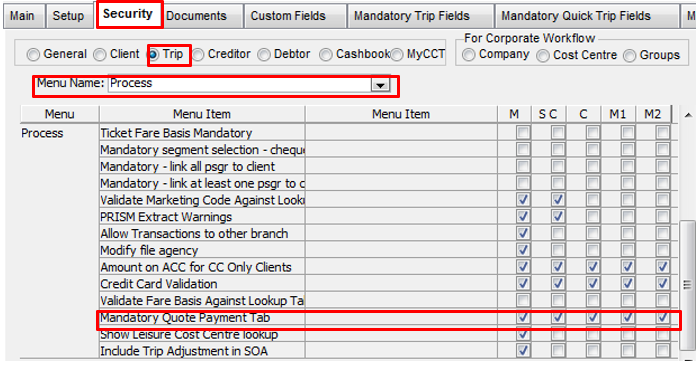
Task: Open the Menu Name dropdown arrow
Action: point(380,85)
